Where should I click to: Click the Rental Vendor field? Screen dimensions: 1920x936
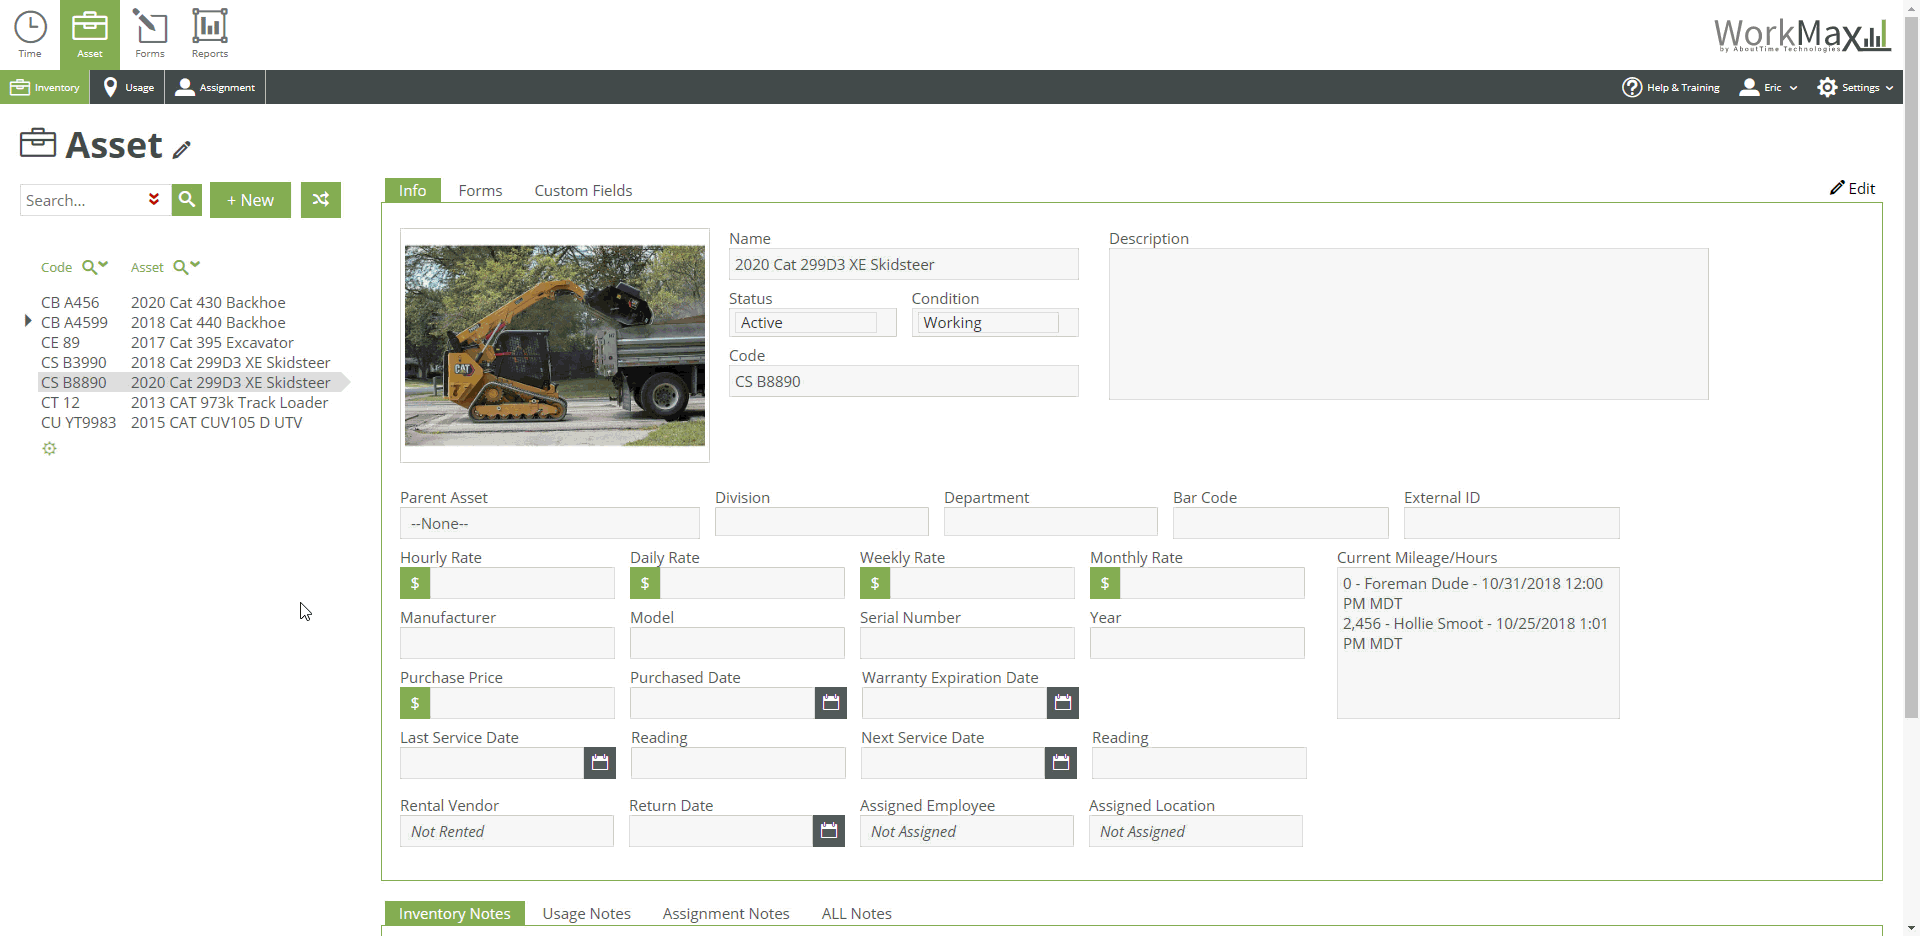click(506, 831)
